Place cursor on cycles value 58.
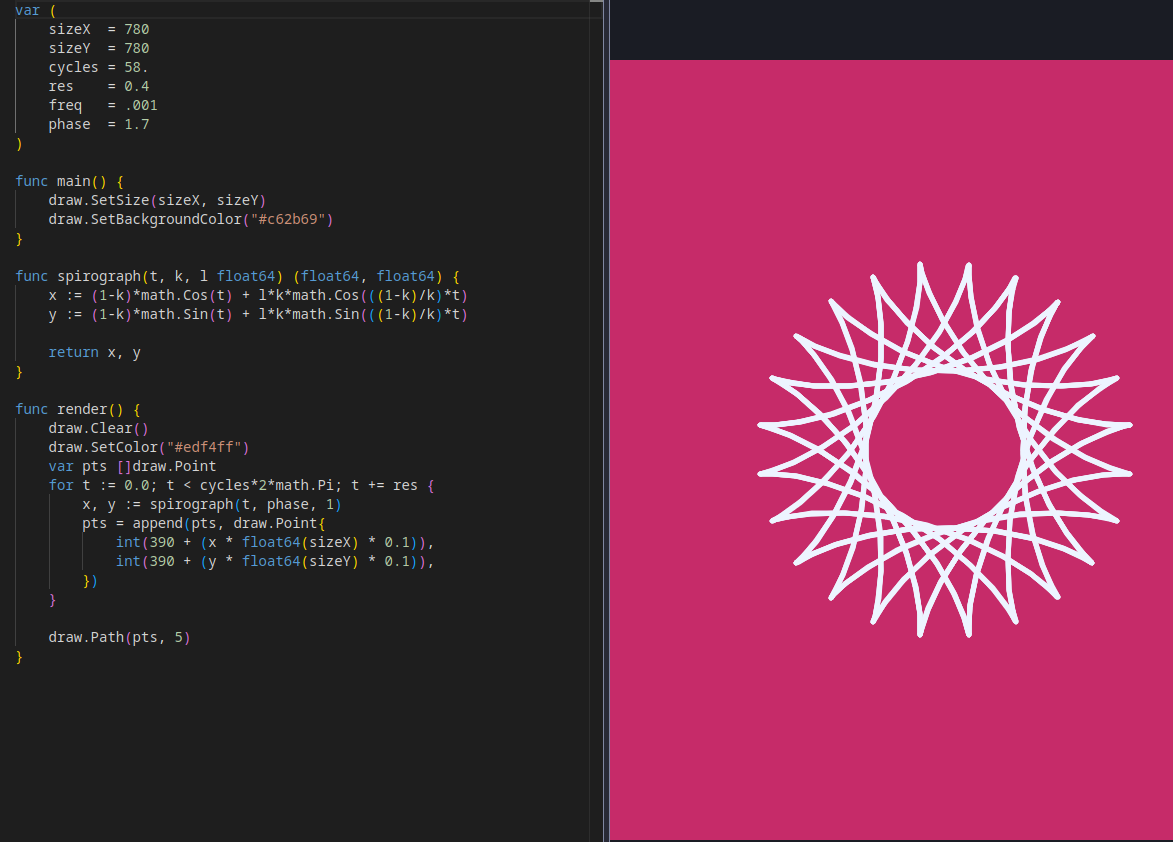The width and height of the screenshot is (1173, 842). pyautogui.click(x=136, y=67)
